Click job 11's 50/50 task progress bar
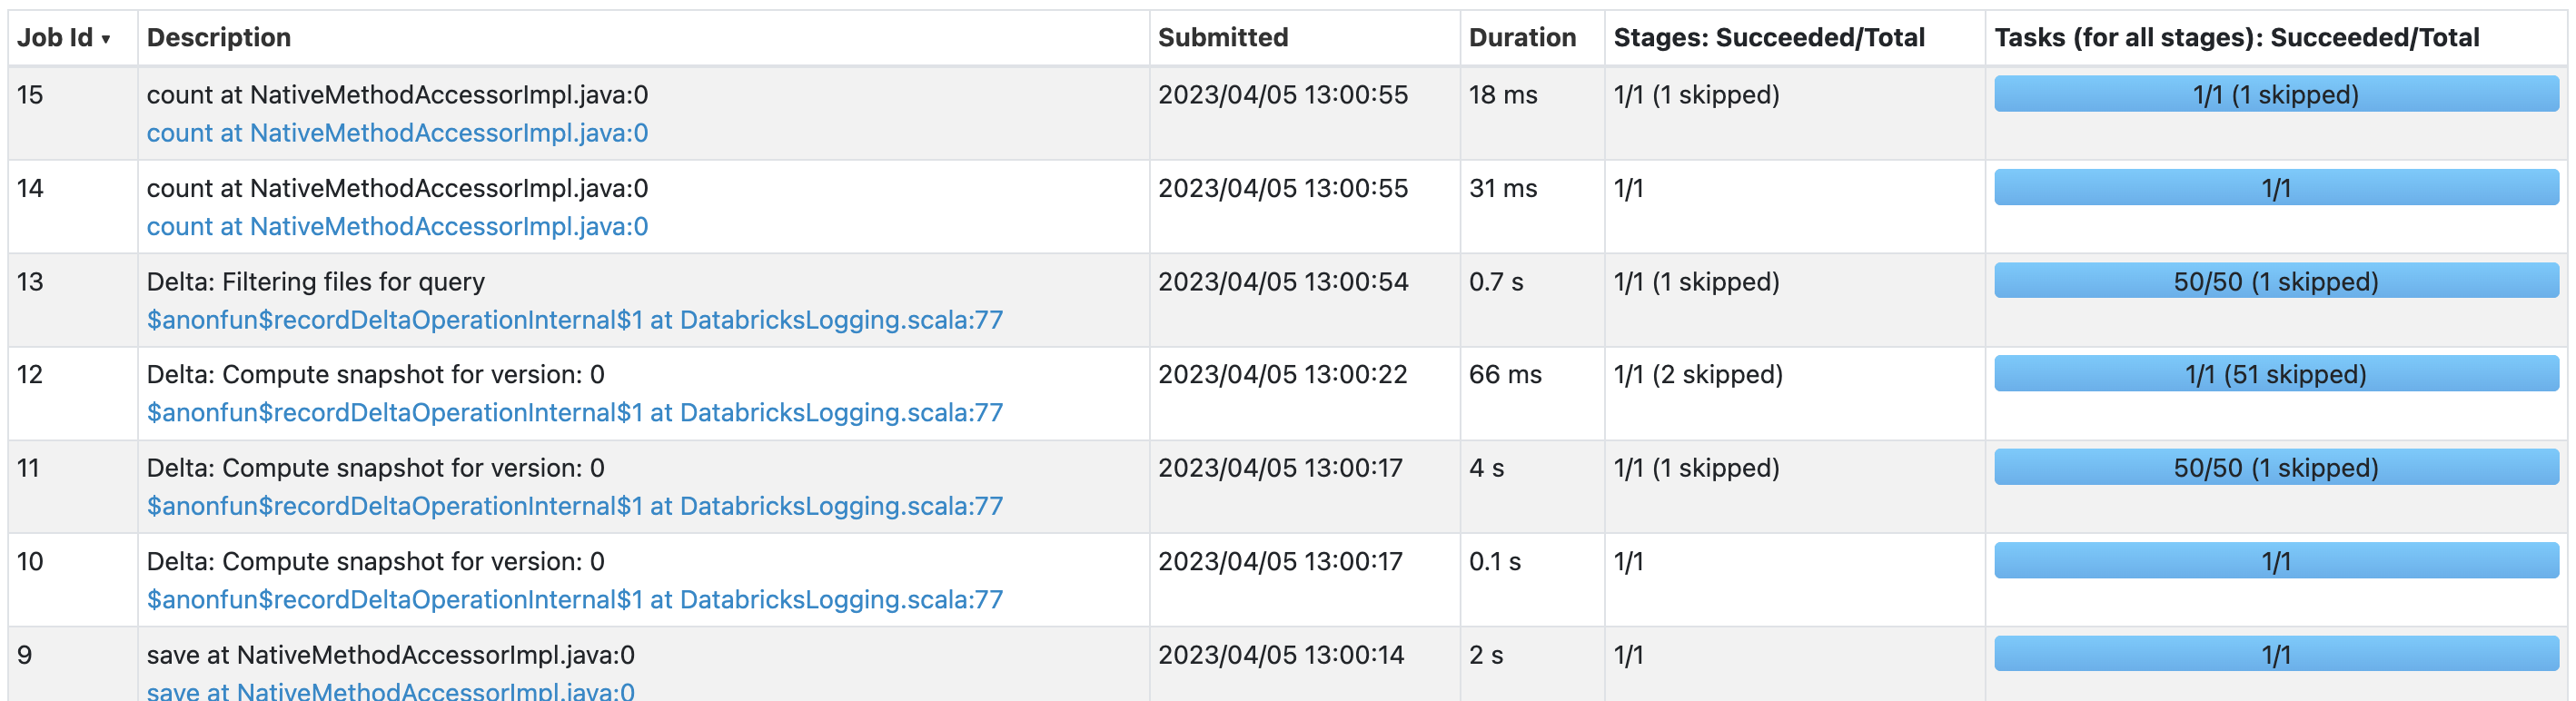The height and width of the screenshot is (701, 2576). (x=2275, y=467)
